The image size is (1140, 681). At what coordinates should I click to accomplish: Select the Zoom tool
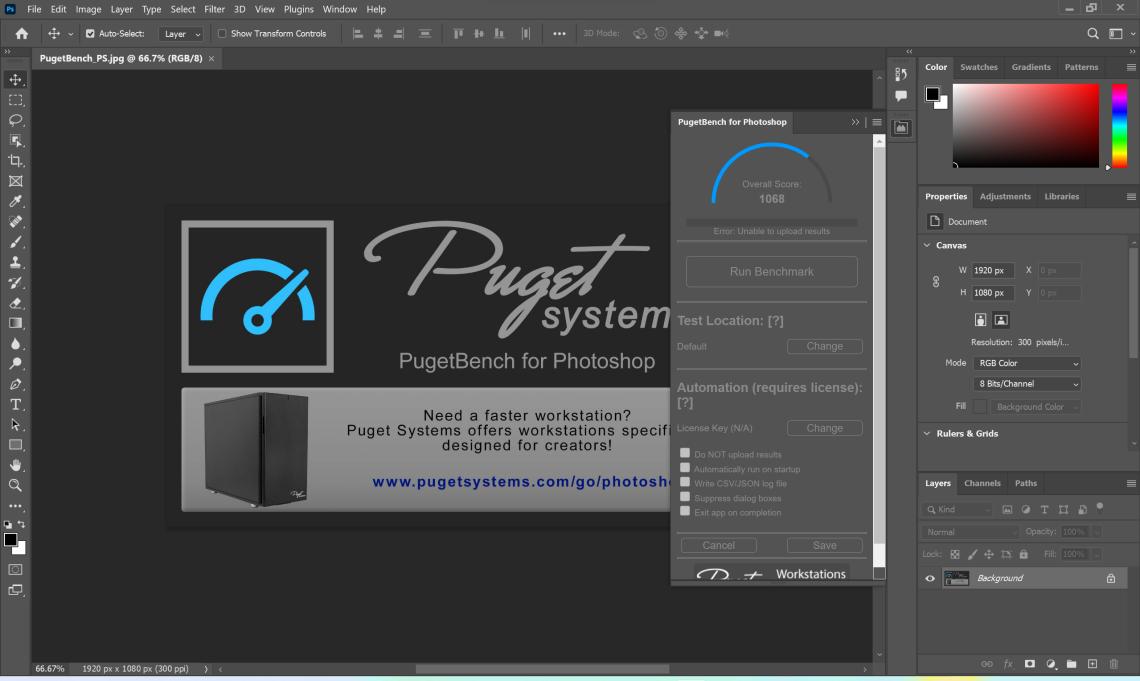point(15,485)
